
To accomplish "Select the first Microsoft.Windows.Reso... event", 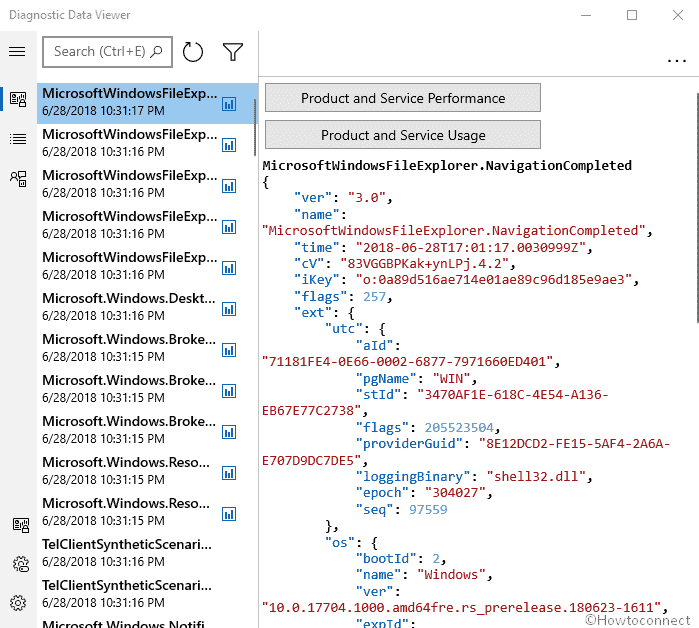I will point(129,472).
